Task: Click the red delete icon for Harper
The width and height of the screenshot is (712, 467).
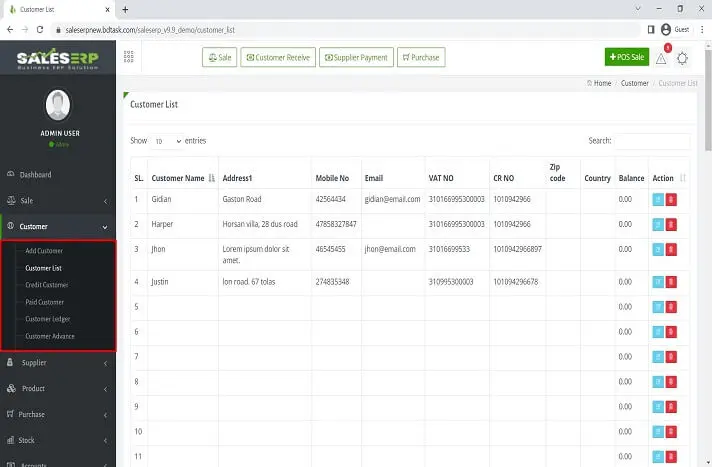Action: click(x=671, y=224)
